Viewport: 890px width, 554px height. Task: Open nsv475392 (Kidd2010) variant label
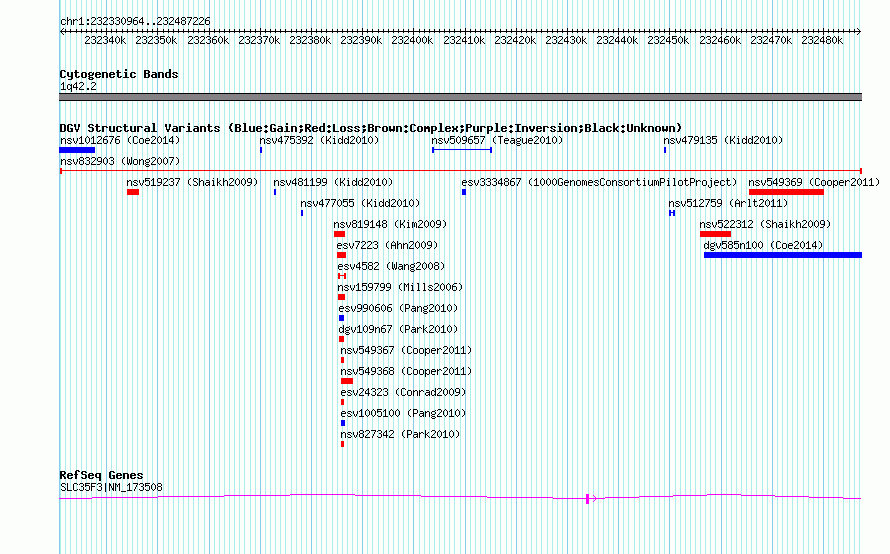click(x=319, y=140)
